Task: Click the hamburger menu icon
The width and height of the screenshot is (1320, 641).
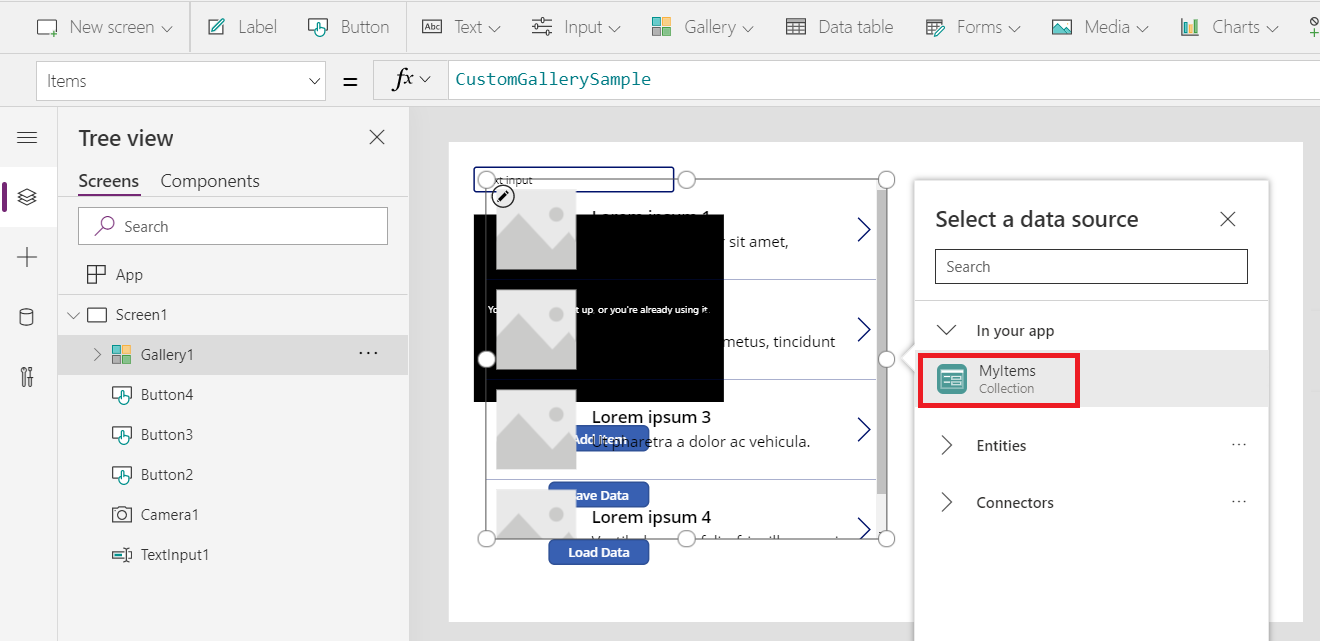Action: coord(26,138)
